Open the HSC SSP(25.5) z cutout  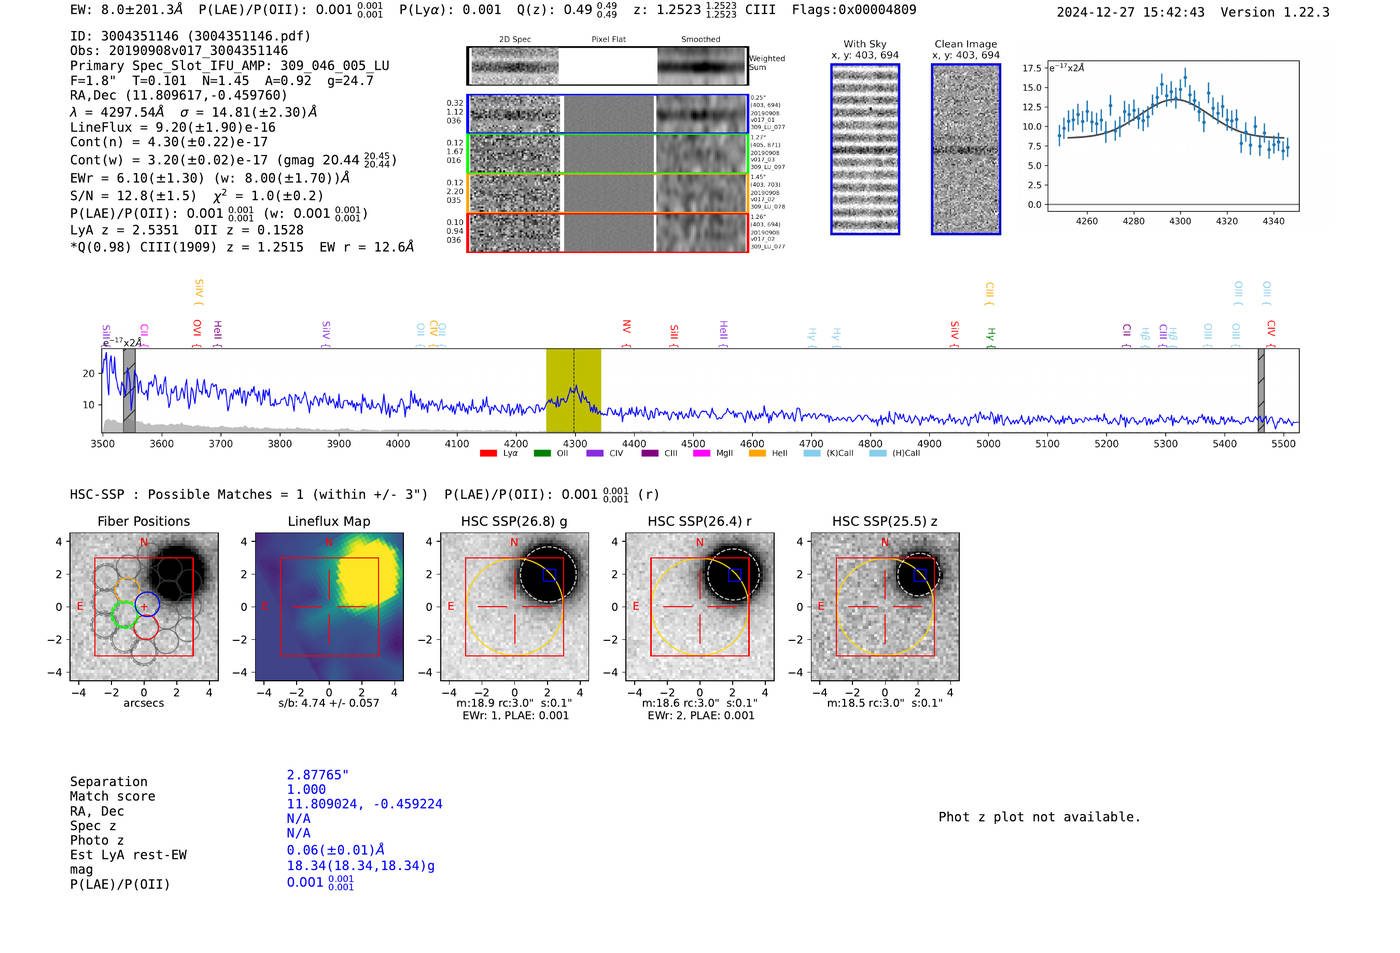(885, 607)
